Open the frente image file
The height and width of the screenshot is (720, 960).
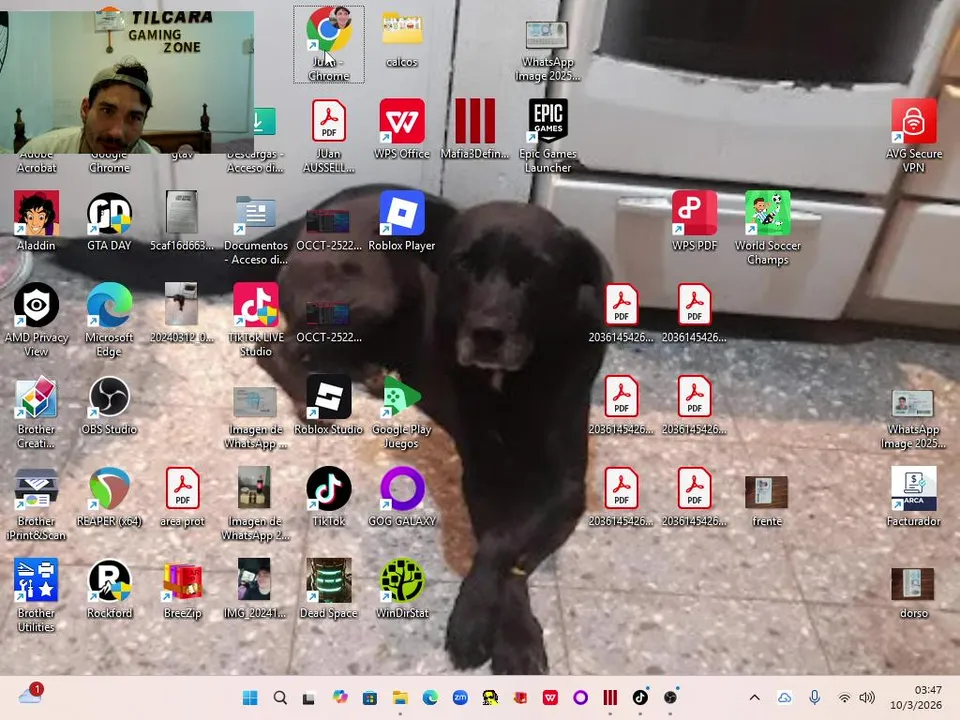(x=767, y=501)
